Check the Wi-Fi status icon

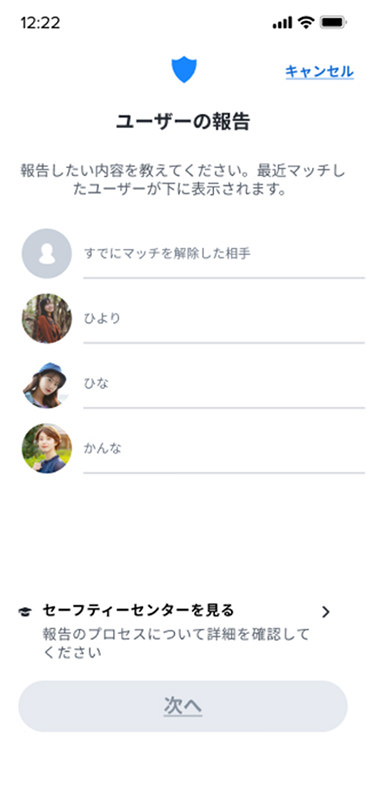click(x=306, y=22)
